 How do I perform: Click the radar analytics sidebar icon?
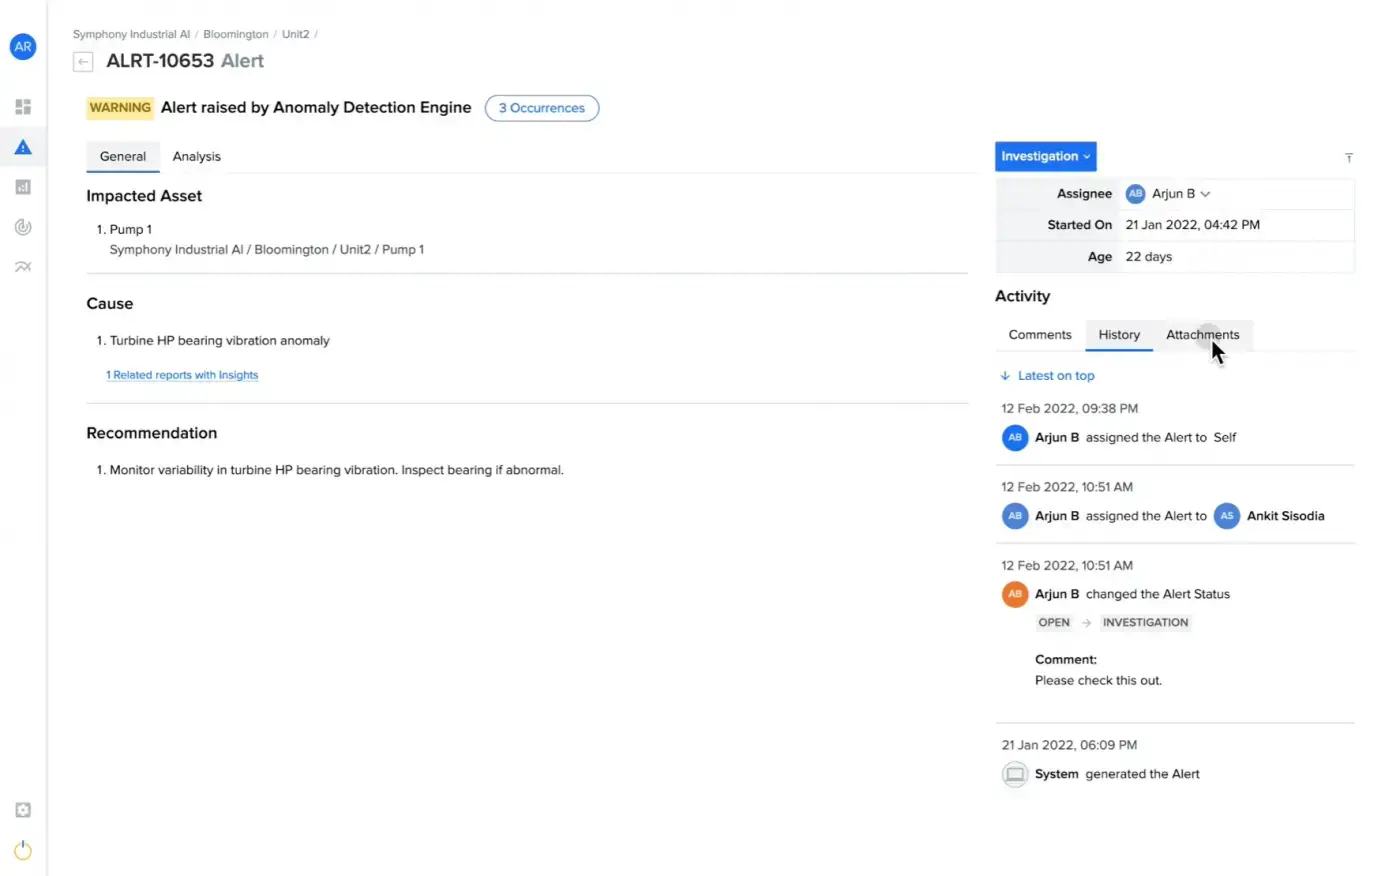tap(23, 227)
